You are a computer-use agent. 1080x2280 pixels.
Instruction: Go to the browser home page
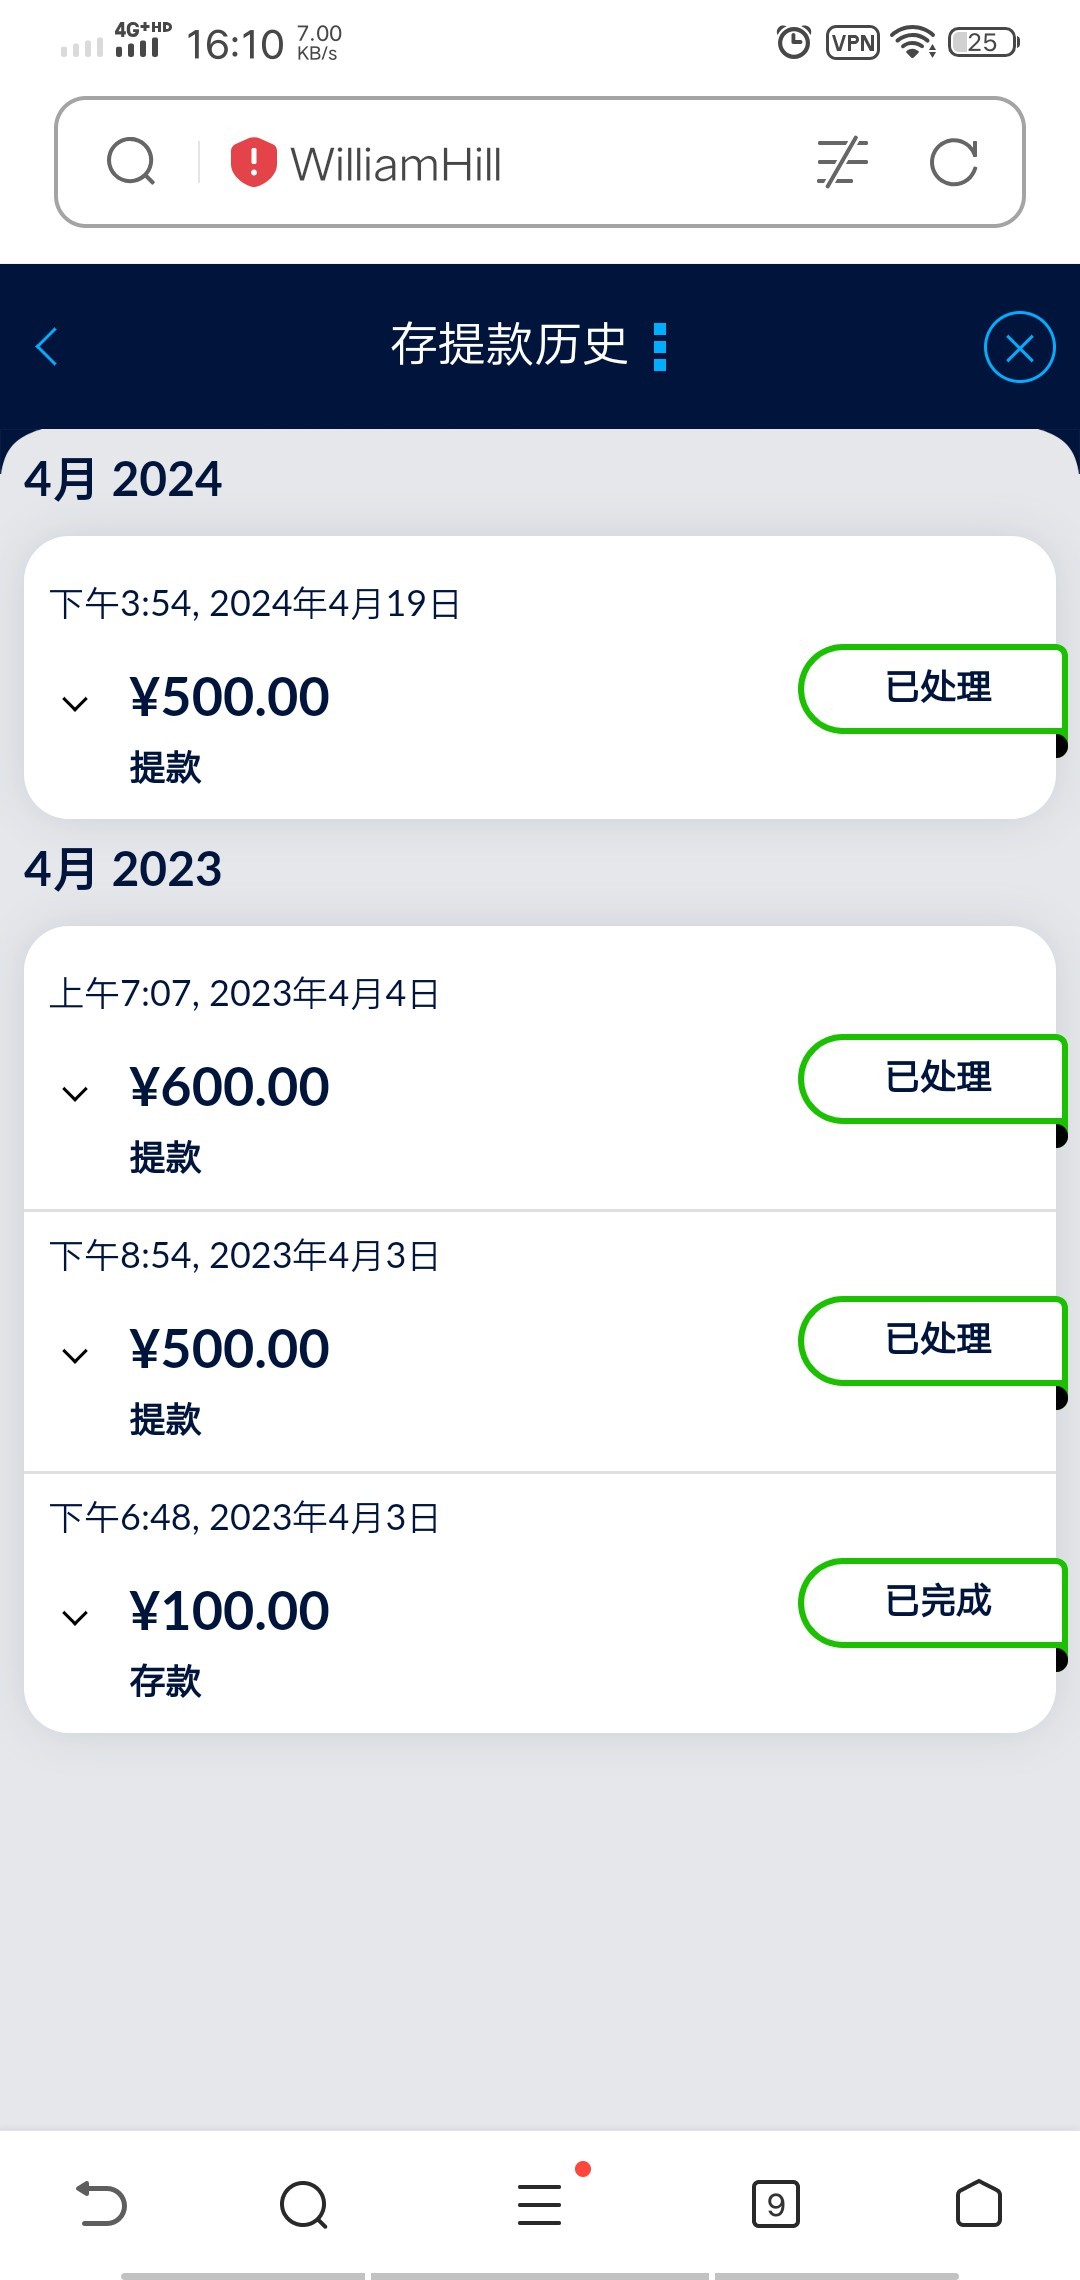[x=978, y=2204]
